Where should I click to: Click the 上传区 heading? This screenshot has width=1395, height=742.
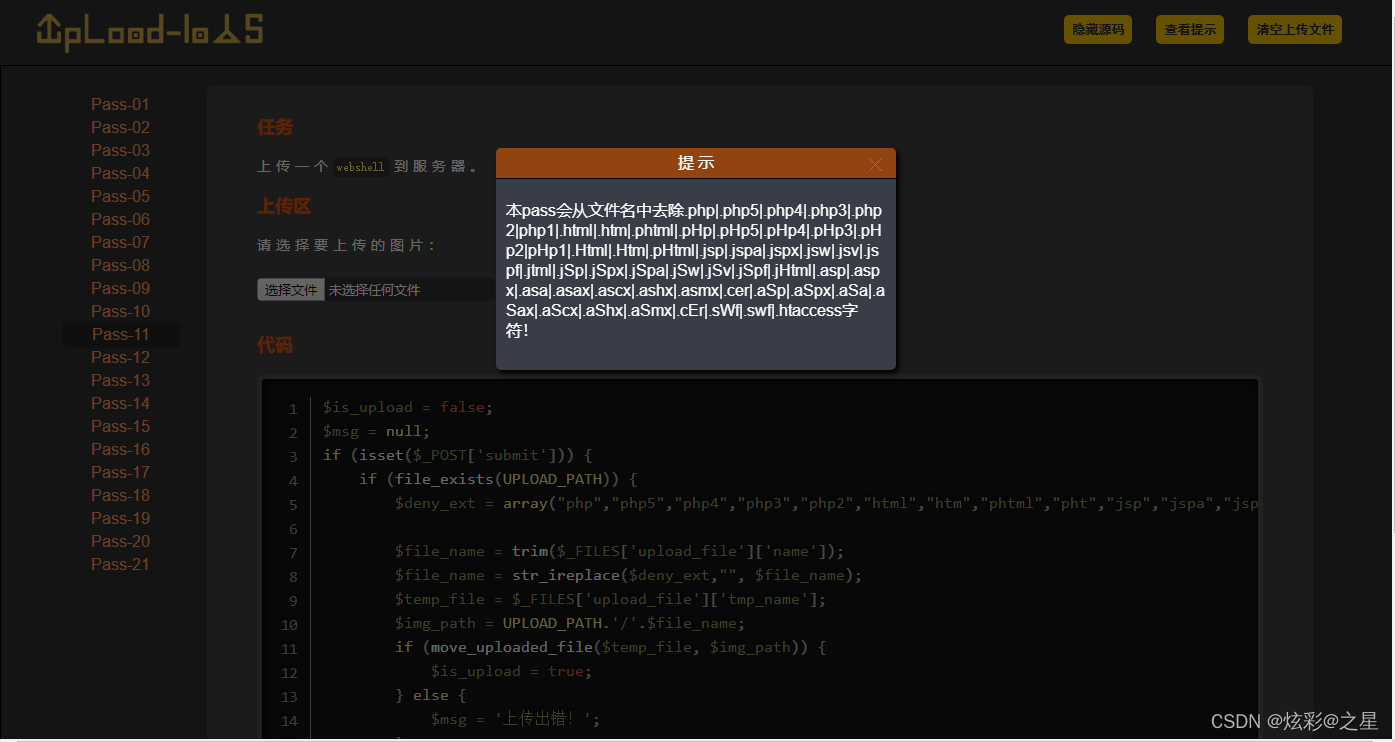pyautogui.click(x=284, y=206)
